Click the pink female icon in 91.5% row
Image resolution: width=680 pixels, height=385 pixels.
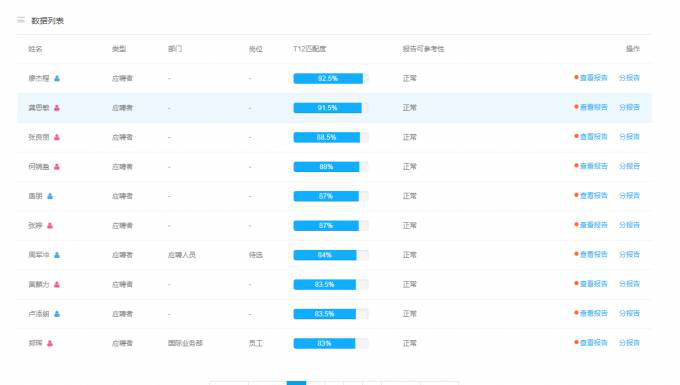[57, 108]
